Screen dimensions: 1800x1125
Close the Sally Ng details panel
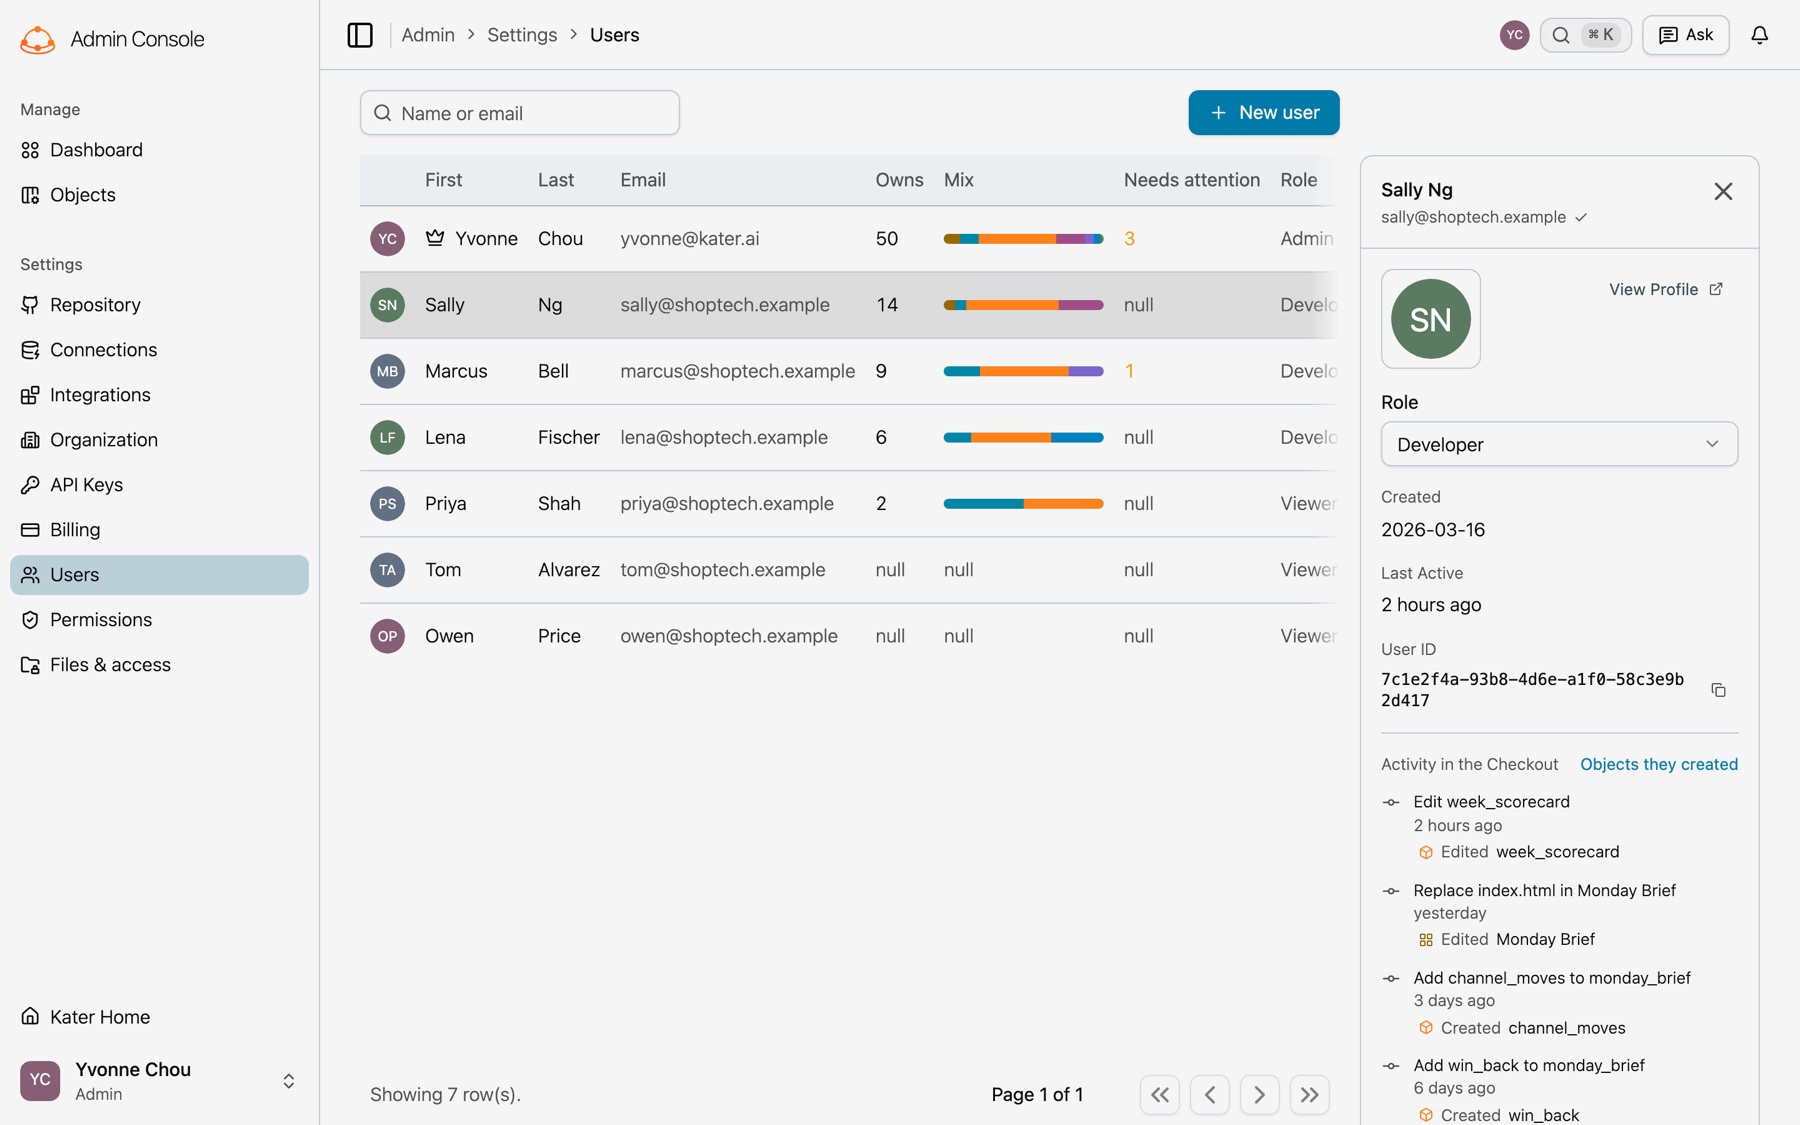1723,191
